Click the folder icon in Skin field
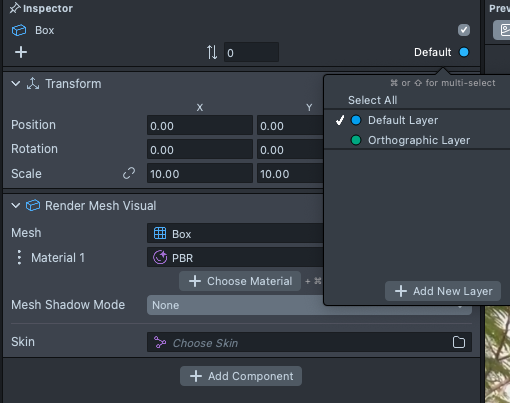Screen dimensions: 510x403 click(x=459, y=342)
